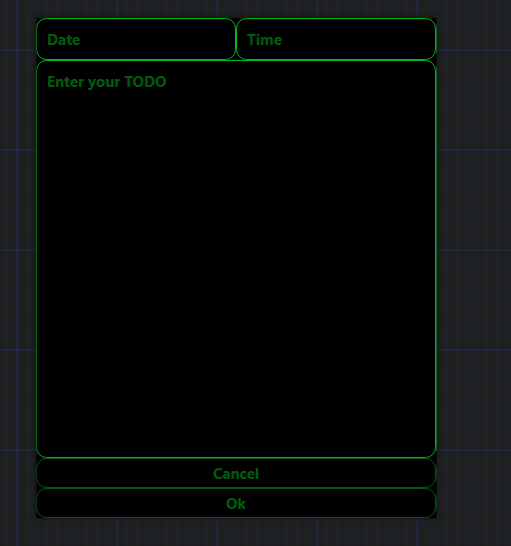Screen dimensions: 511x546
Task: Select the Time placeholder text
Action: [x=264, y=40]
